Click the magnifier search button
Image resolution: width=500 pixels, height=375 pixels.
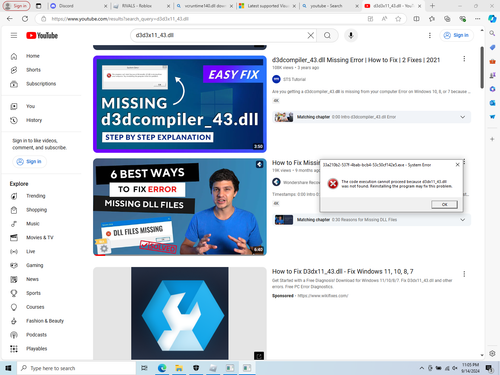click(327, 35)
